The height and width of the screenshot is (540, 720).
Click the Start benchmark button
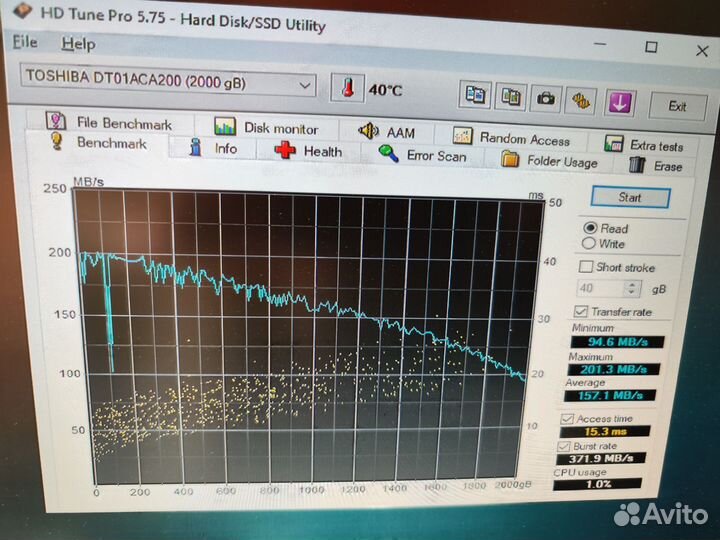pos(630,197)
